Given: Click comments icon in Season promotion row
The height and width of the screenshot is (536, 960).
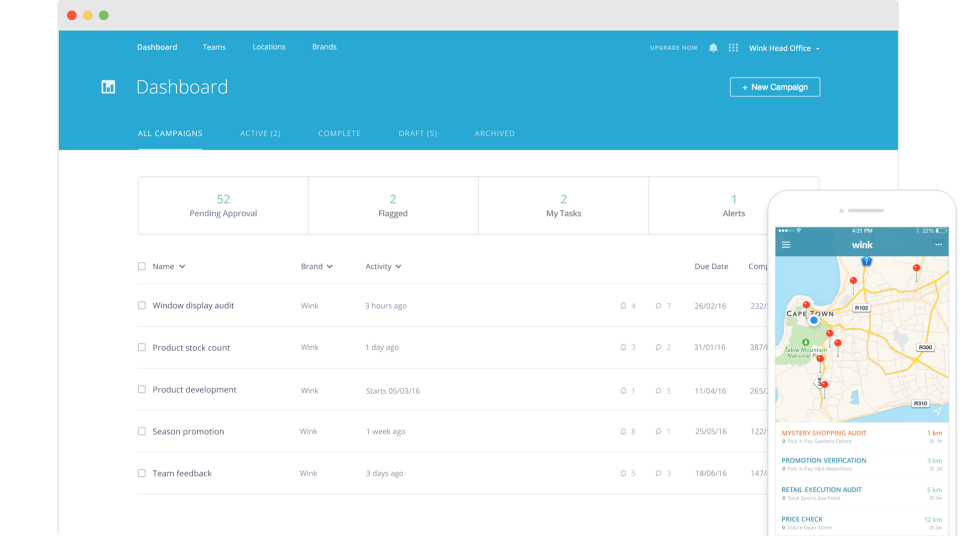Looking at the screenshot, I should 659,431.
